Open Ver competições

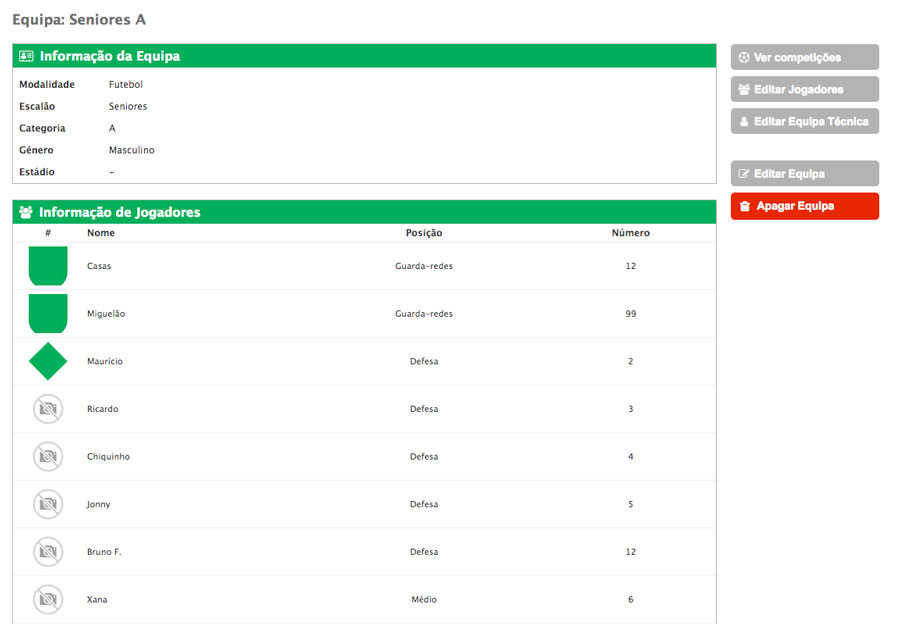point(804,57)
